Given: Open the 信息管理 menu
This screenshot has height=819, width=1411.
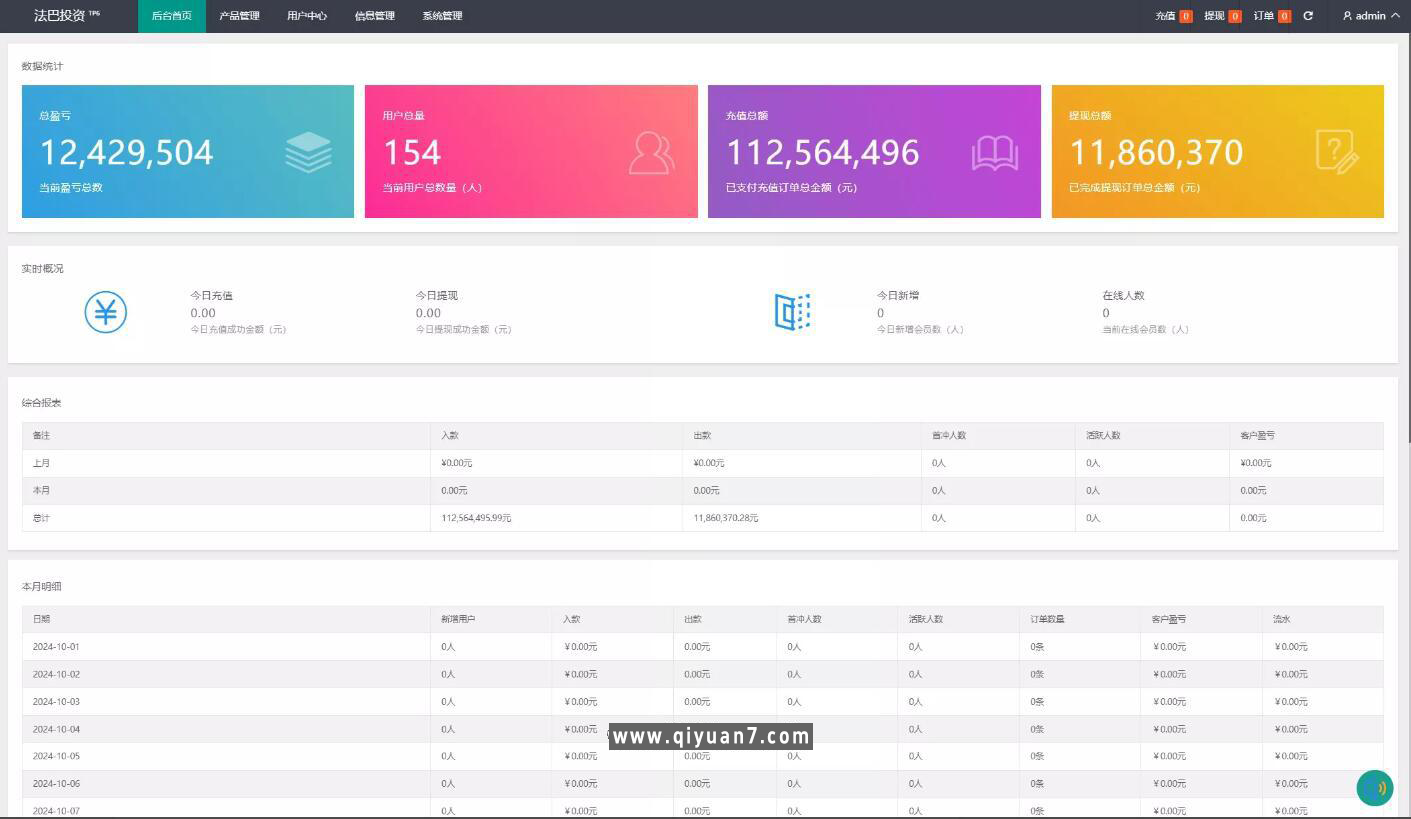Looking at the screenshot, I should (375, 16).
